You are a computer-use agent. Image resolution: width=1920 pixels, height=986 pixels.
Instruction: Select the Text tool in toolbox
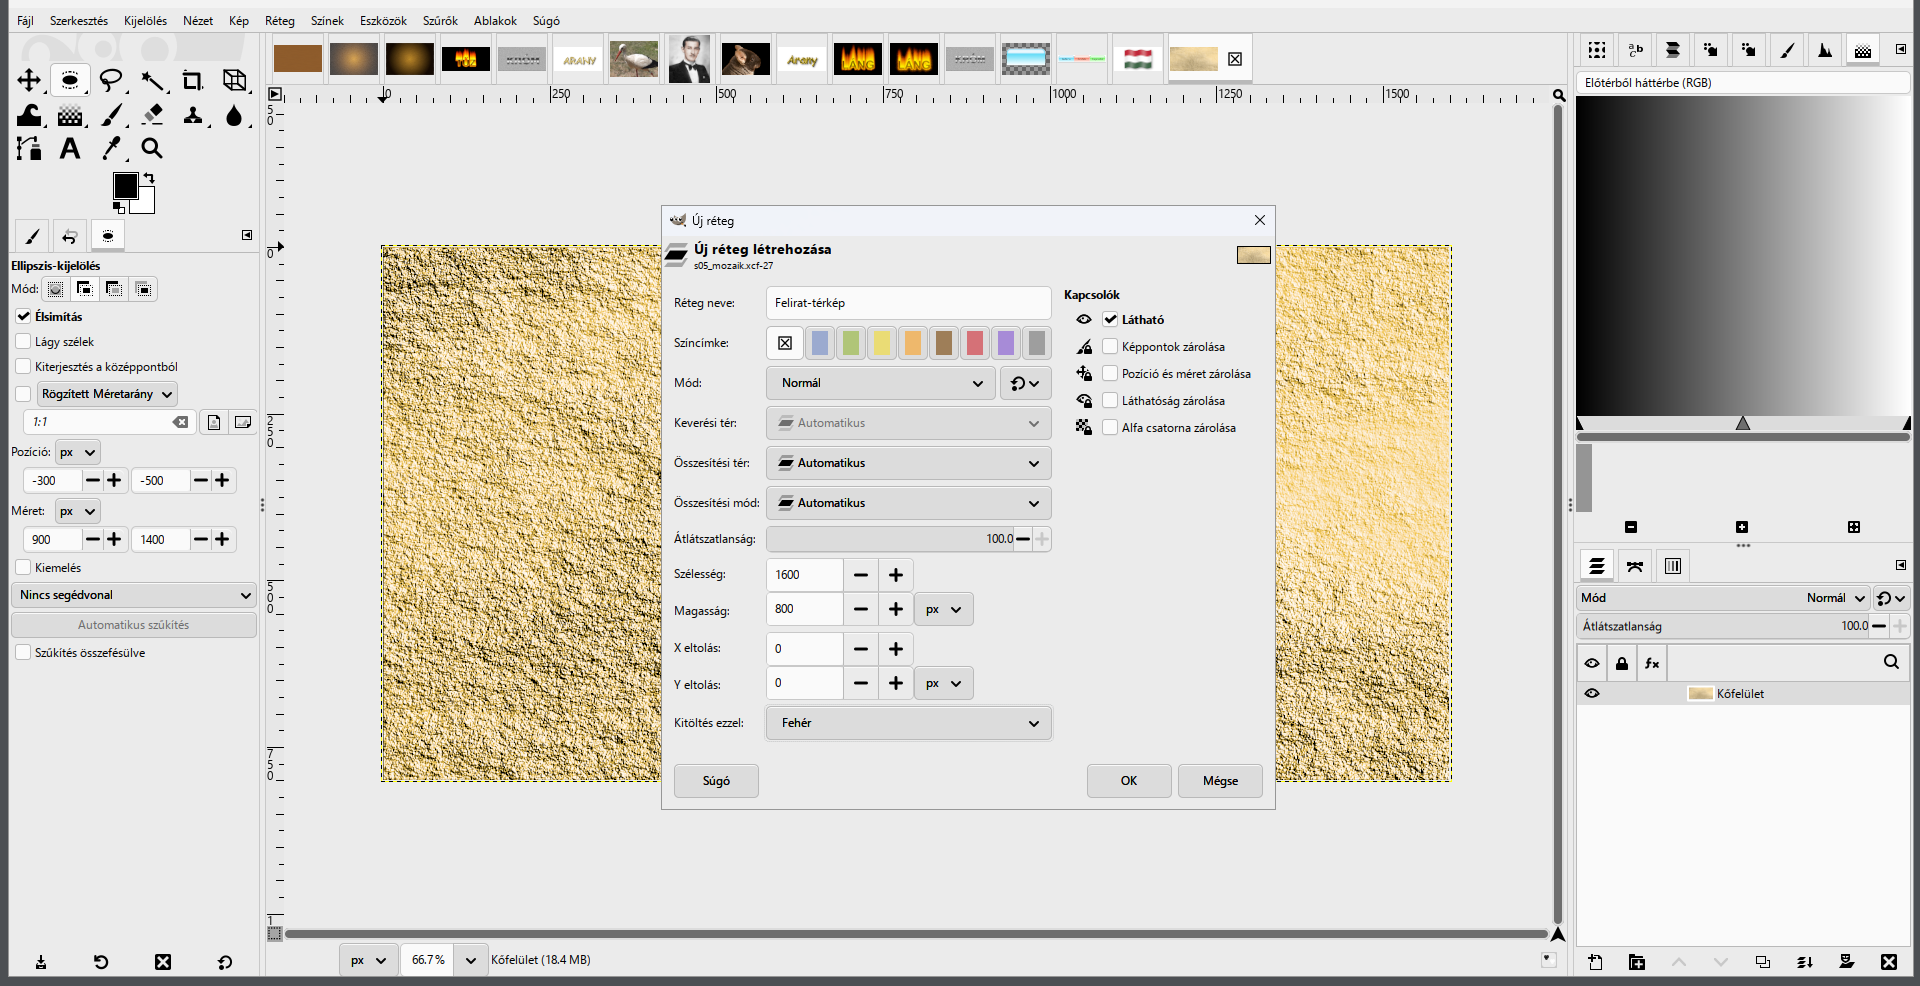(69, 149)
